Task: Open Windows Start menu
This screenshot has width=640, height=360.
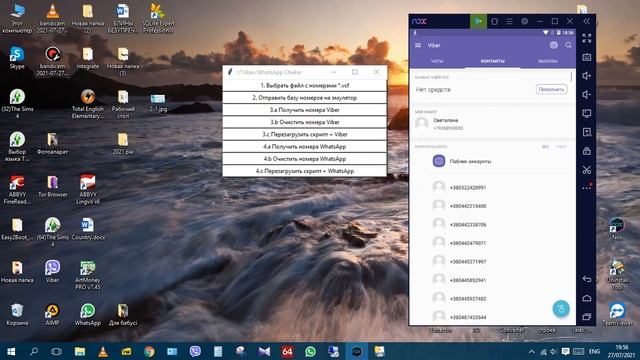Action: tap(11, 351)
